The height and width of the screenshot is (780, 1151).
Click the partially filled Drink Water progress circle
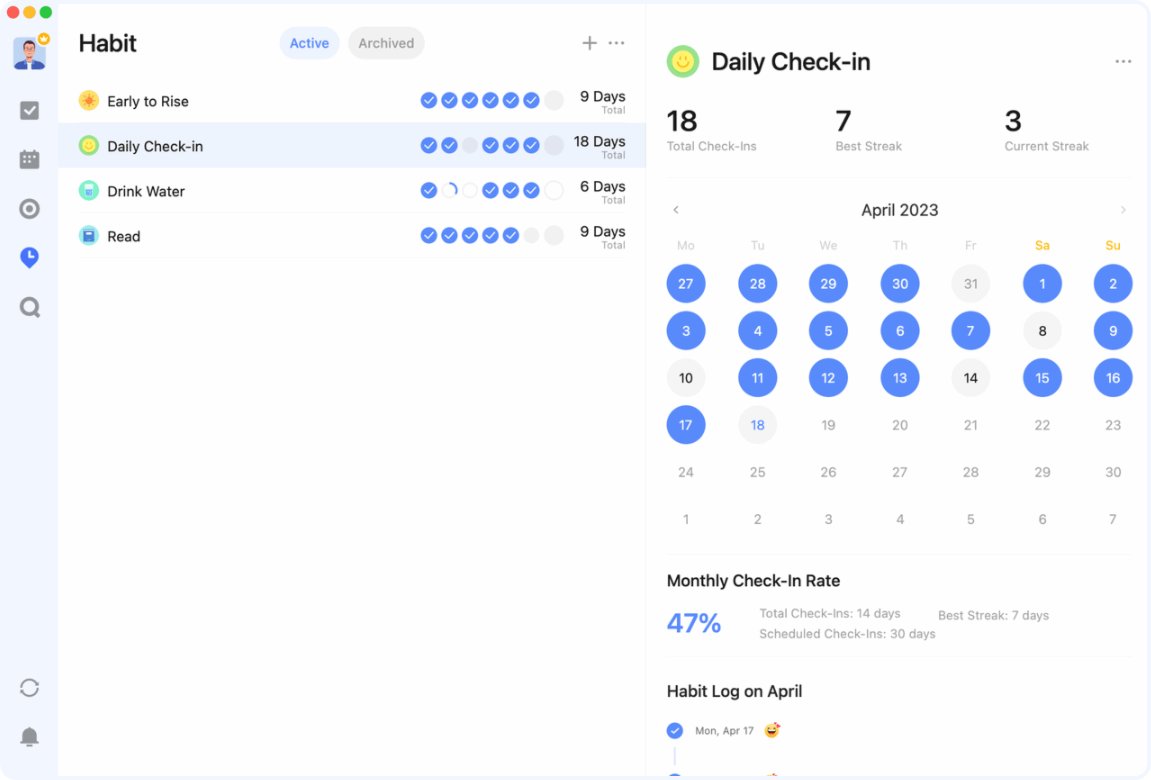[x=449, y=190]
